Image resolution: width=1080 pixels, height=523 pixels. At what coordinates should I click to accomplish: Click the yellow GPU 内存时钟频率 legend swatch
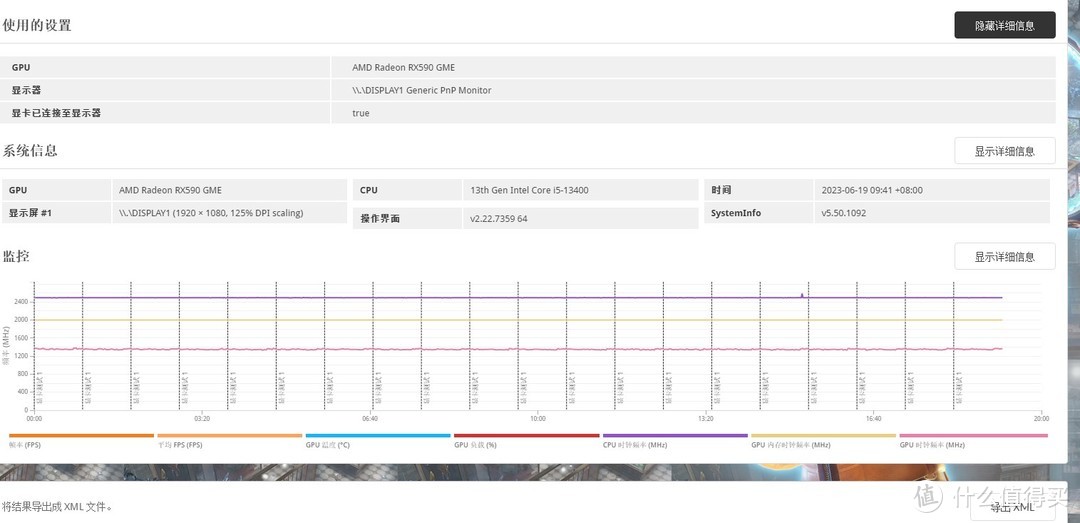coord(823,436)
